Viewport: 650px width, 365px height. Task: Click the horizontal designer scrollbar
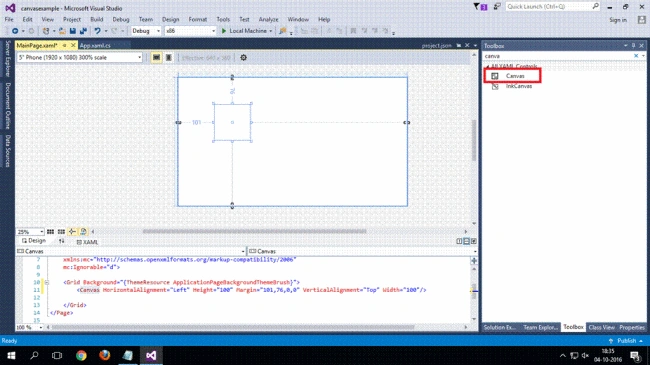[255, 231]
